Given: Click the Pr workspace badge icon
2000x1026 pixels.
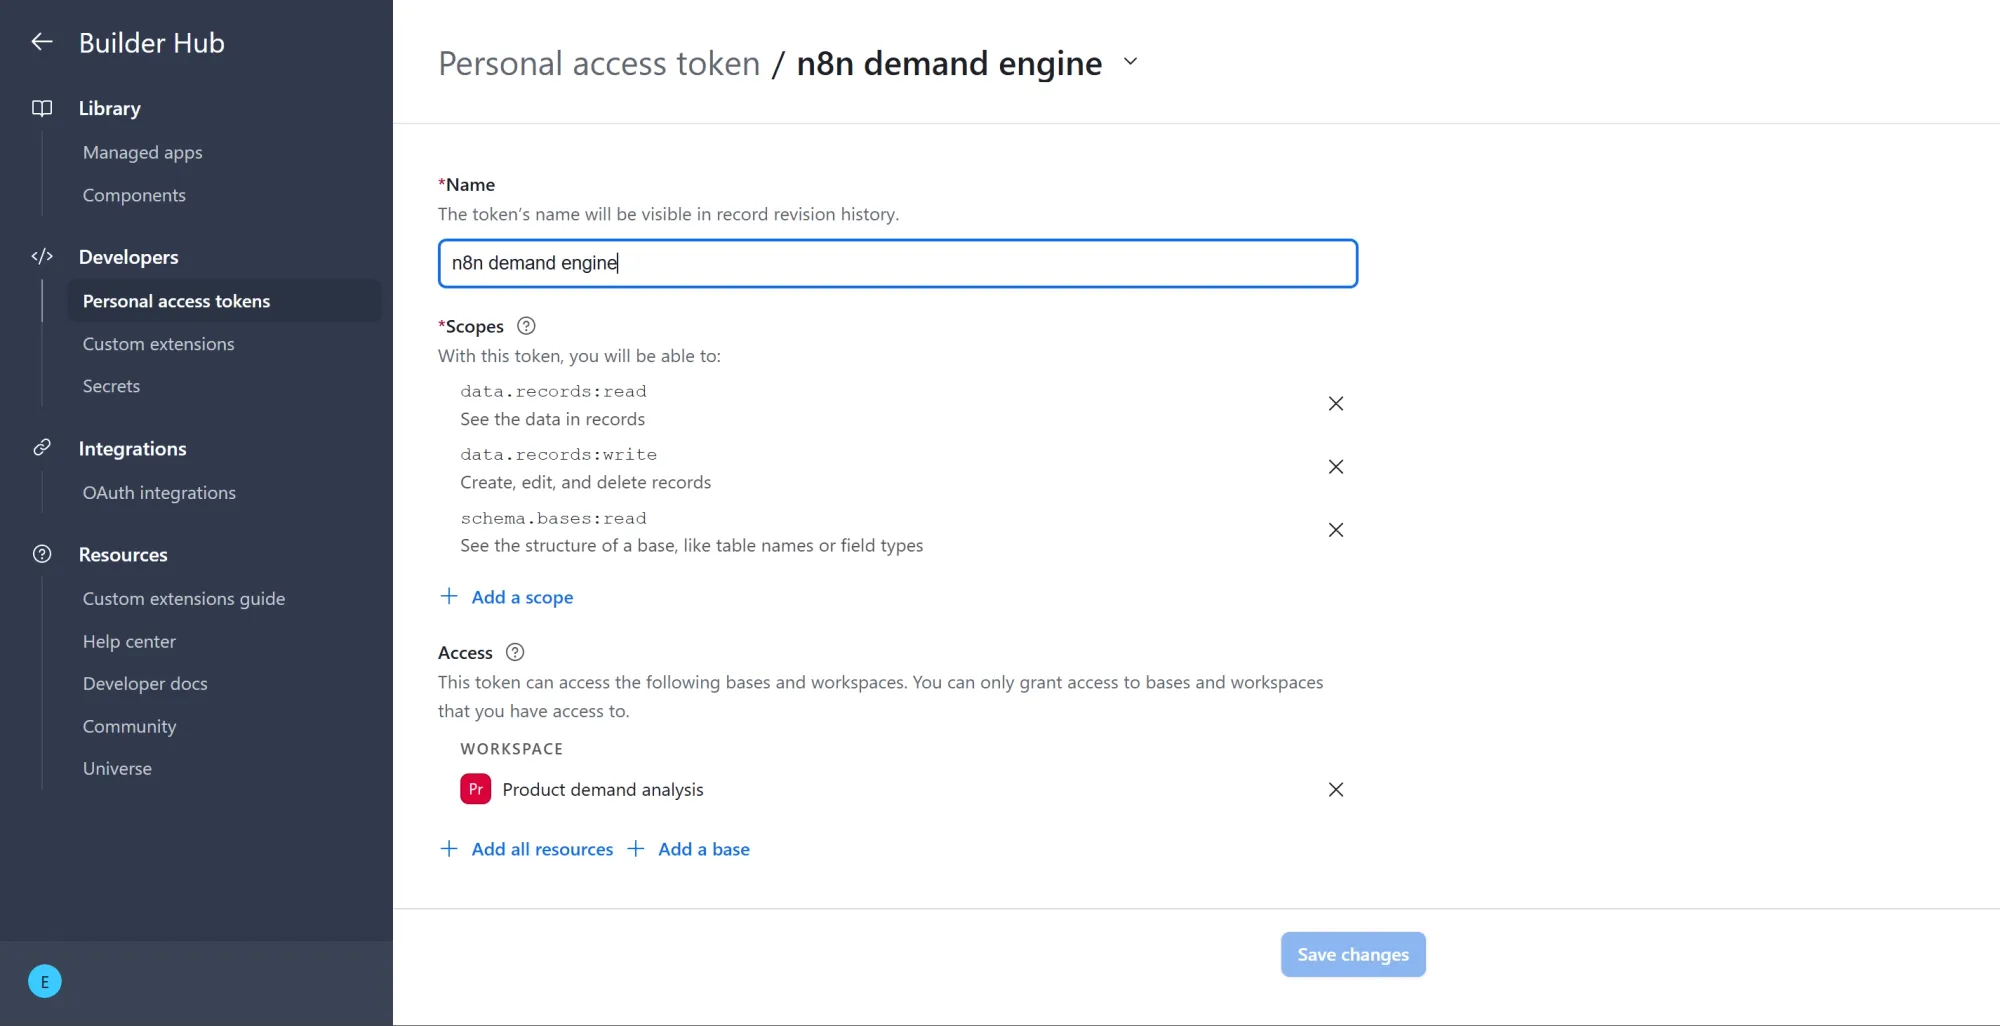Looking at the screenshot, I should pos(476,789).
